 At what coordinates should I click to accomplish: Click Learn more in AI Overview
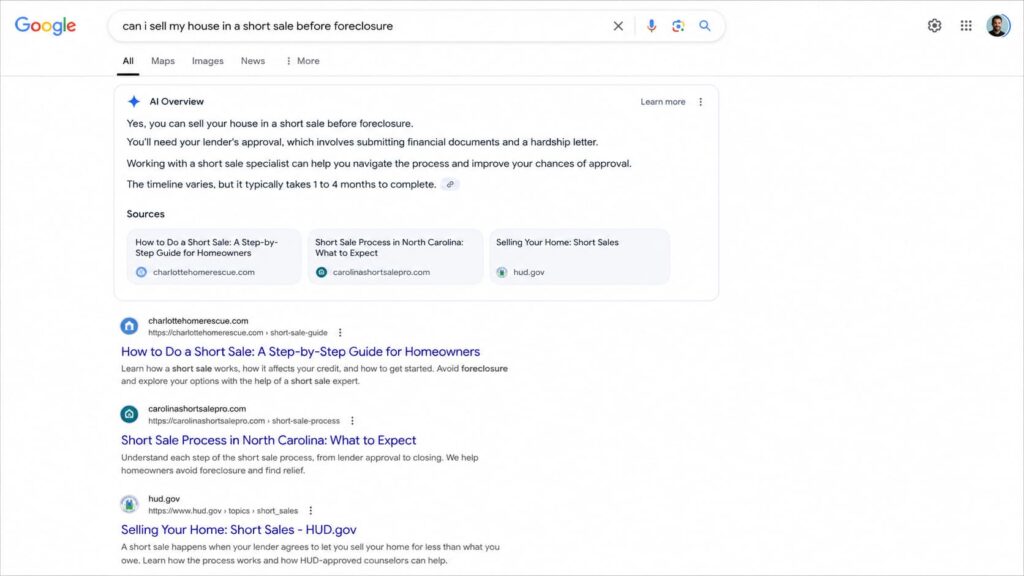663,102
